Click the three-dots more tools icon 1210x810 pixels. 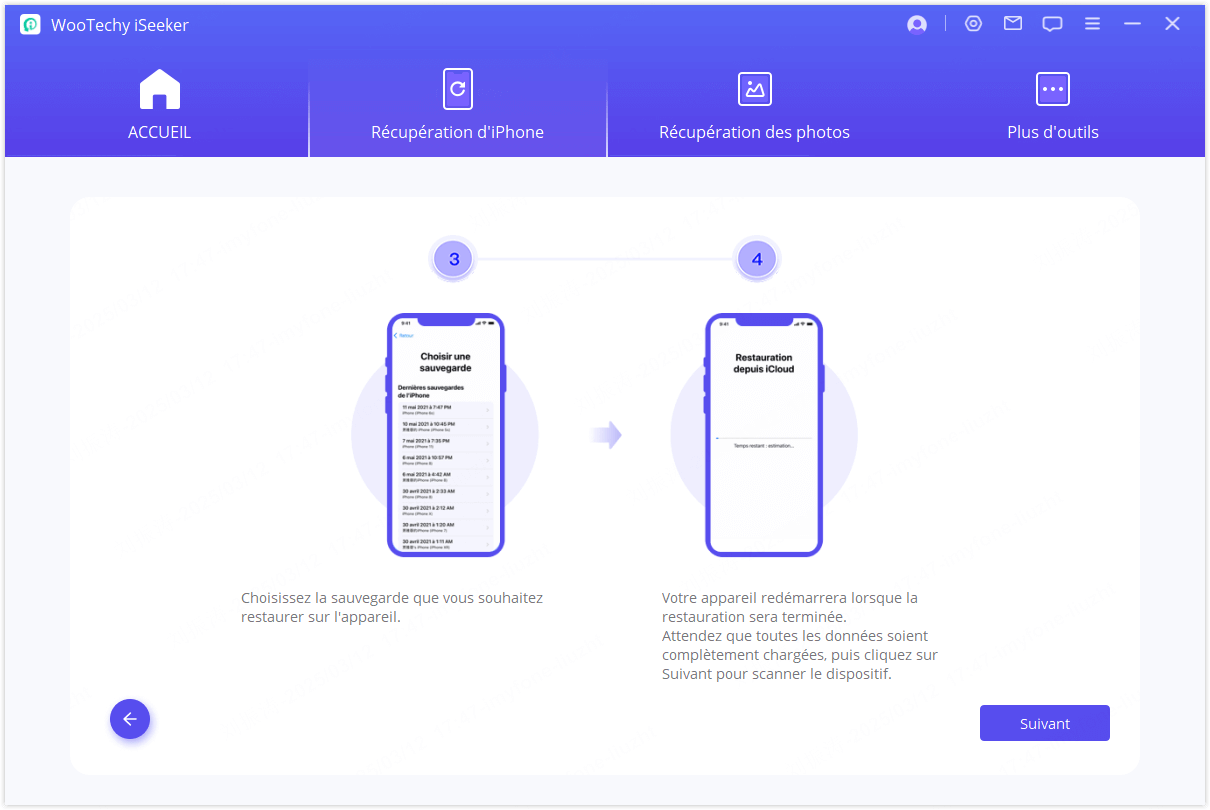pyautogui.click(x=1052, y=89)
